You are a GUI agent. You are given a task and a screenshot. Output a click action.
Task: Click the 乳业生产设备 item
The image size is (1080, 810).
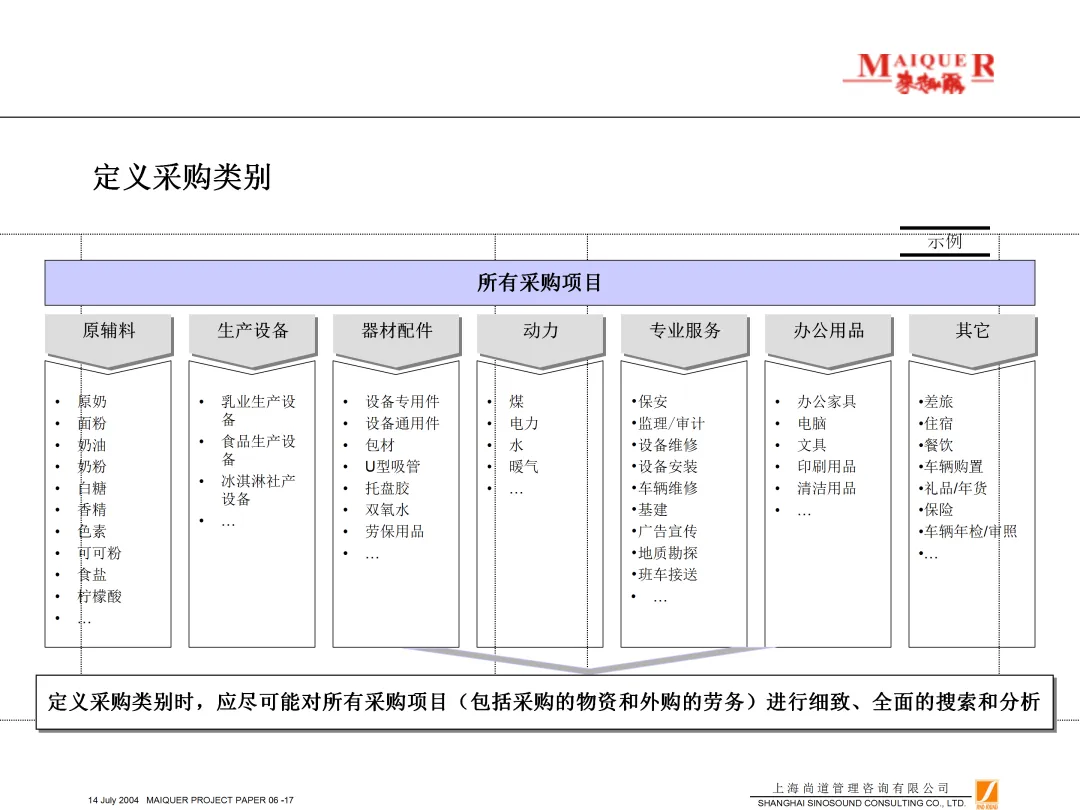[258, 411]
